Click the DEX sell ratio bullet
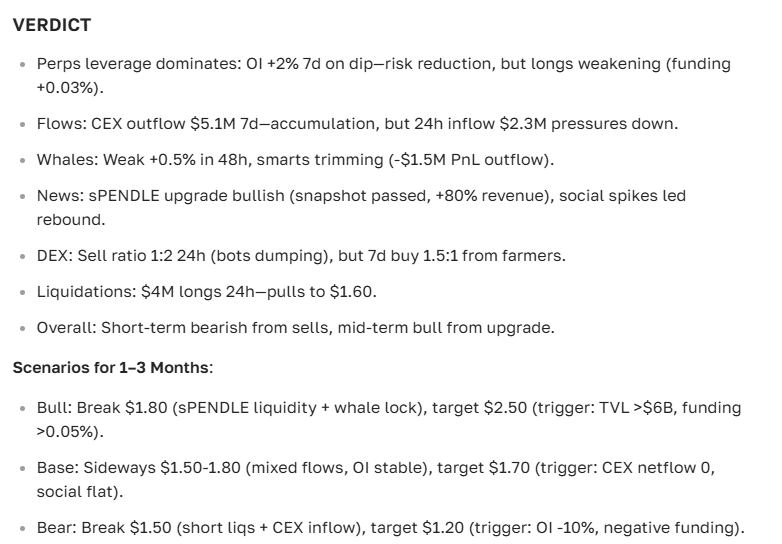The image size is (782, 544). (301, 256)
